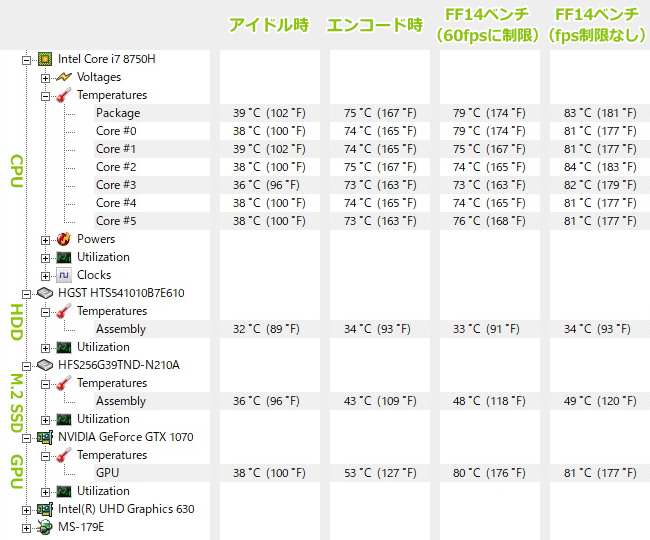Click GPU 60fps value 80 °C (176 °F)
This screenshot has width=650, height=540.
pos(489,473)
